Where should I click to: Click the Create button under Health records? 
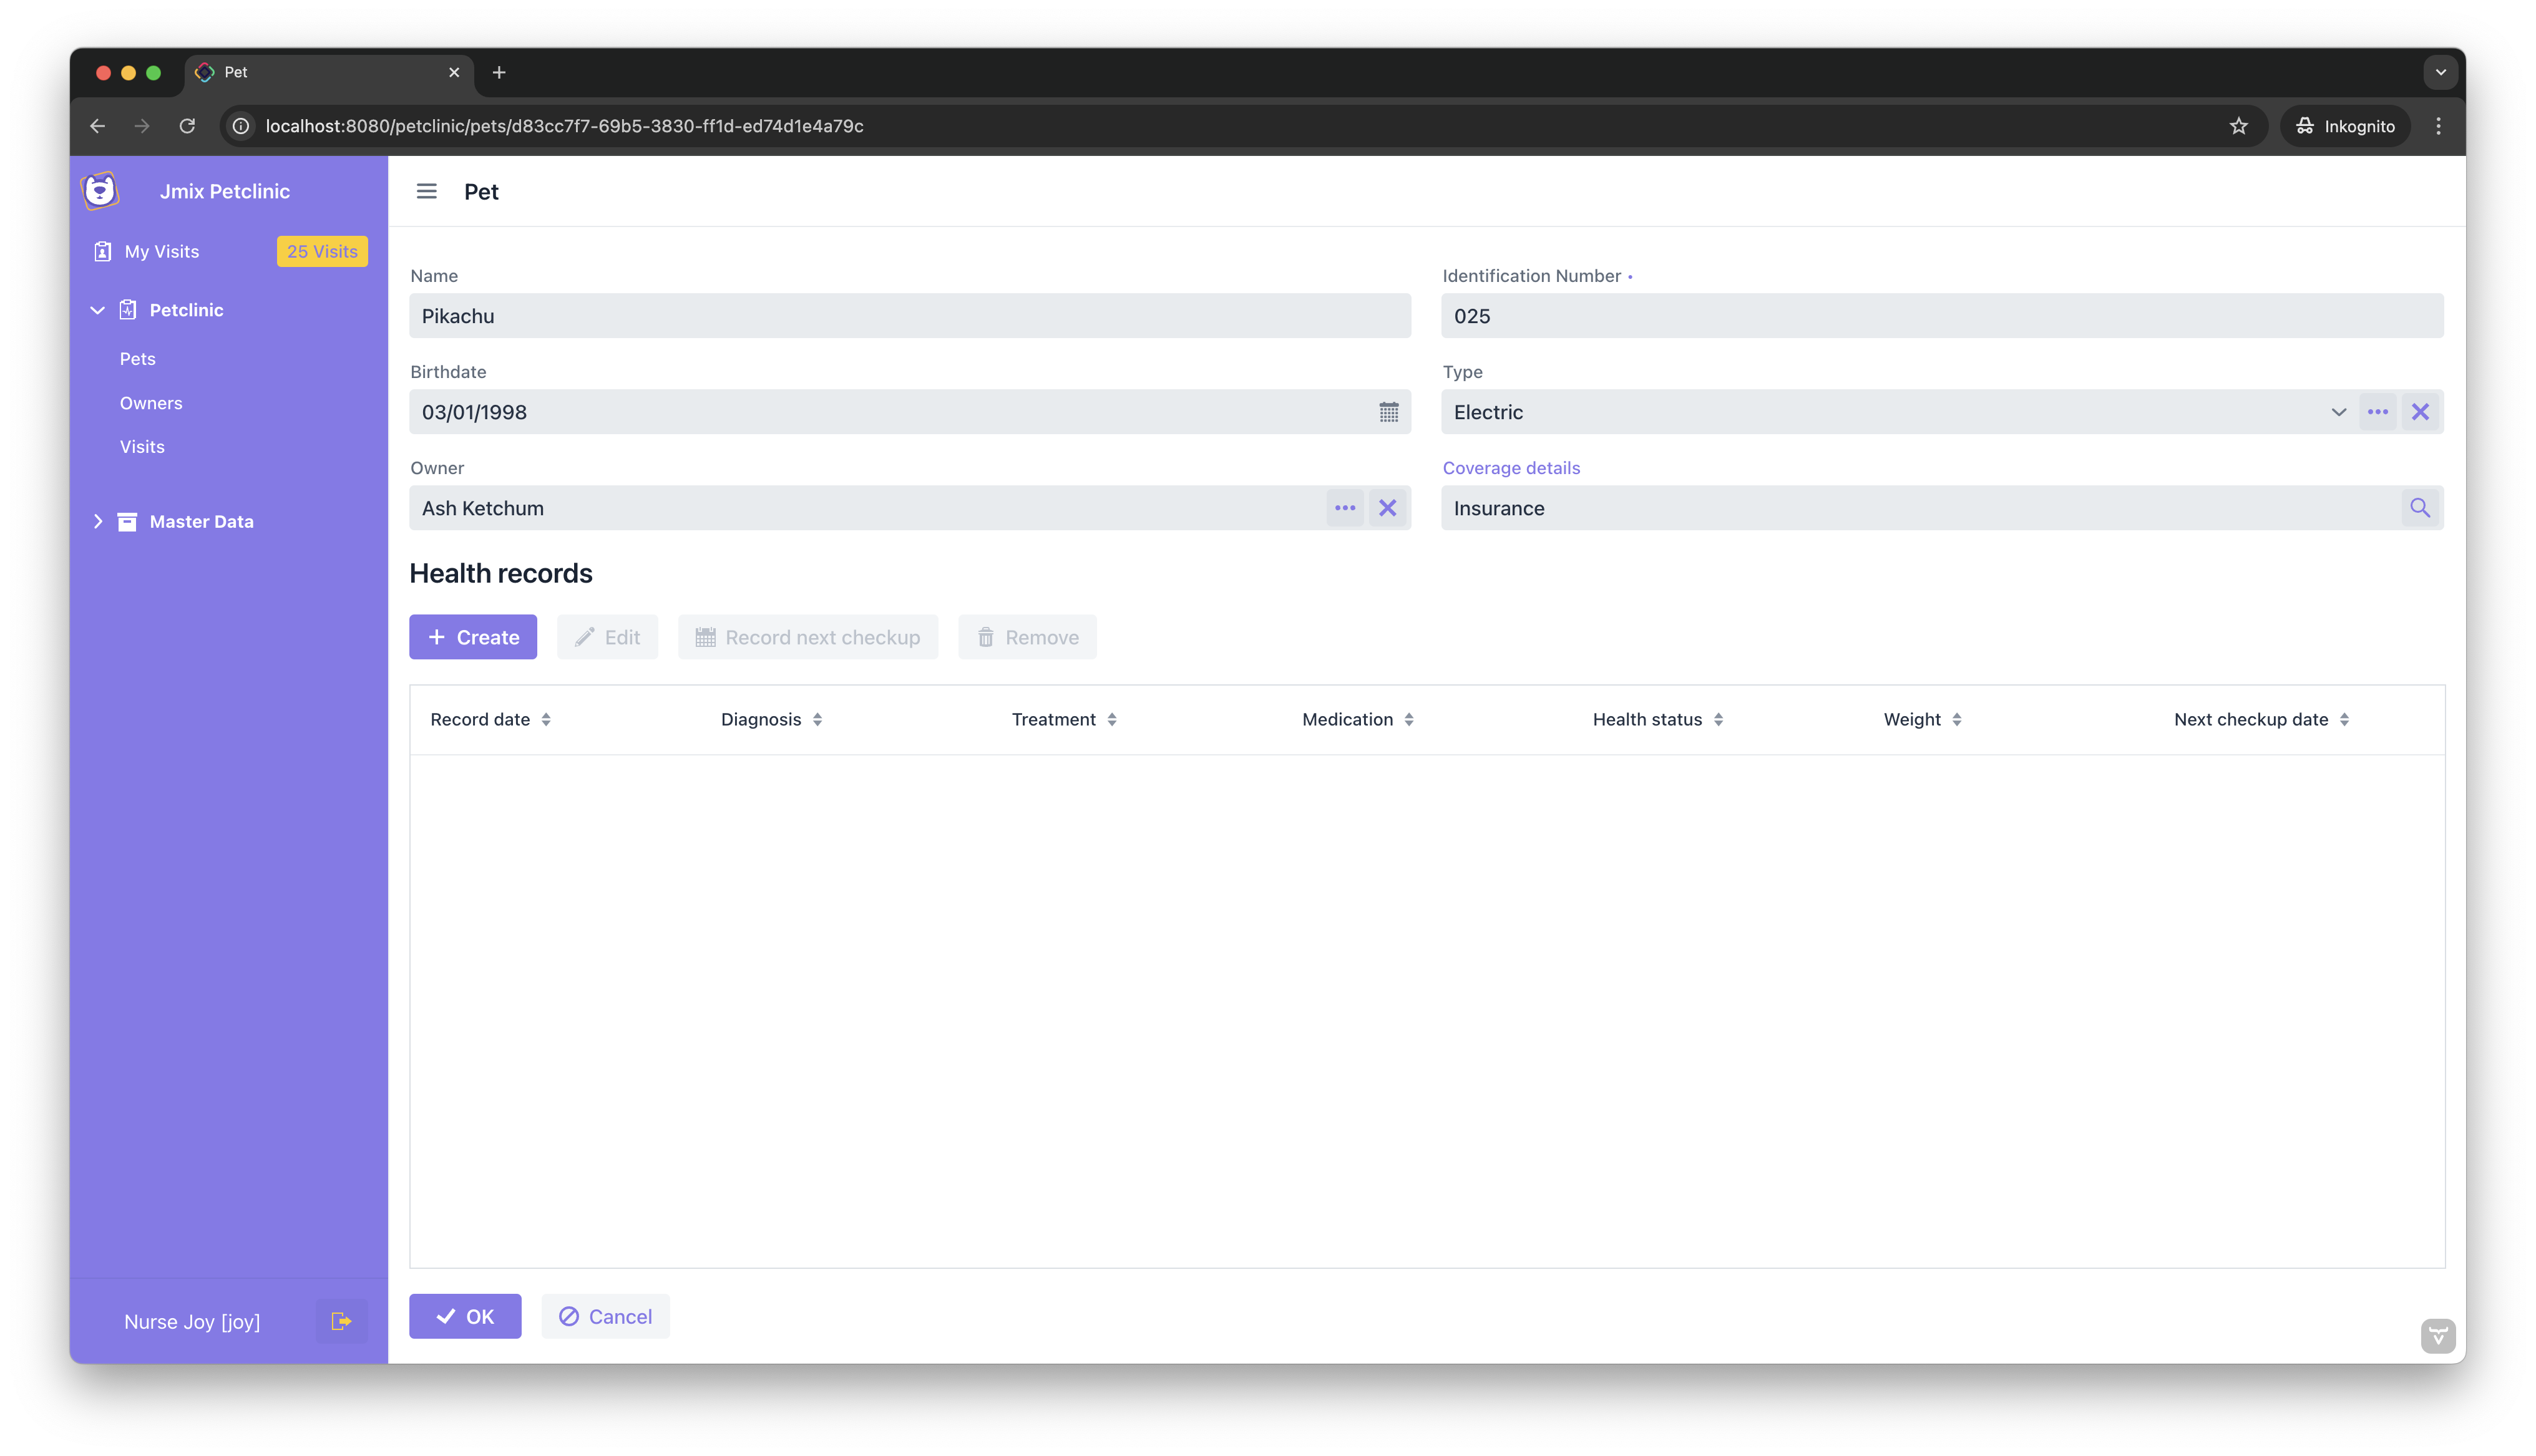tap(473, 637)
